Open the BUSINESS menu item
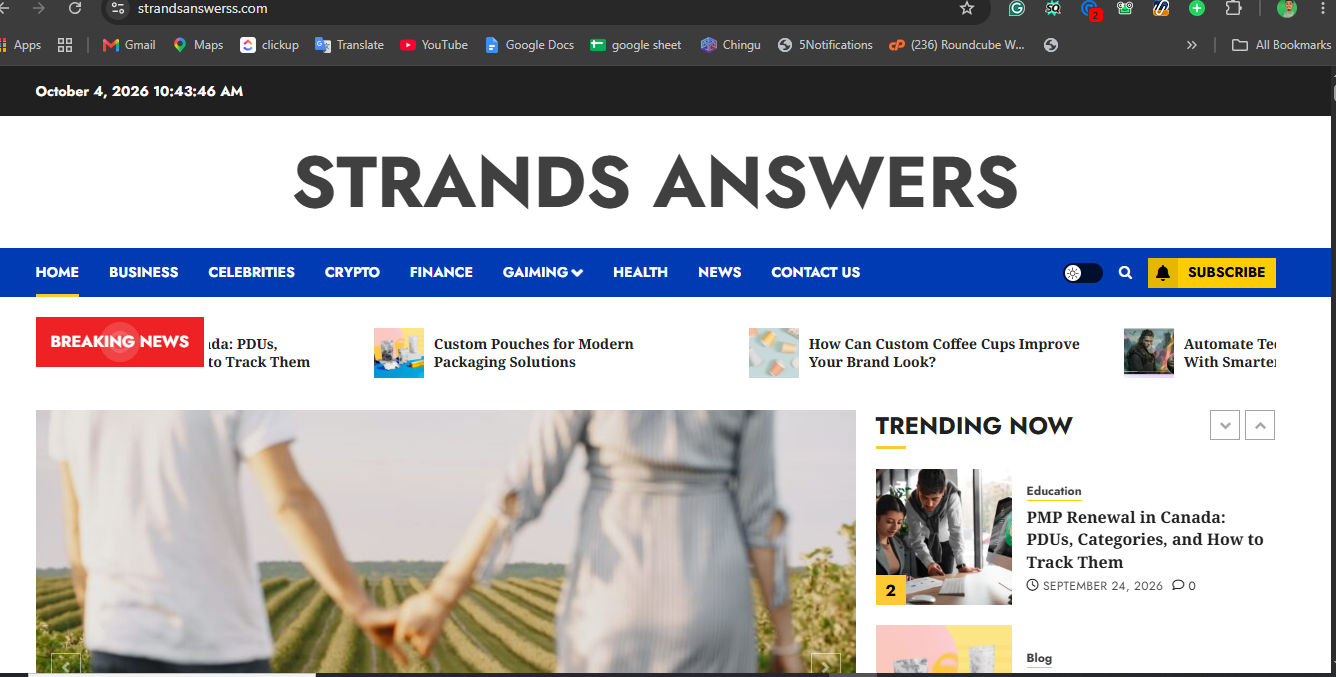The image size is (1336, 677). [144, 272]
